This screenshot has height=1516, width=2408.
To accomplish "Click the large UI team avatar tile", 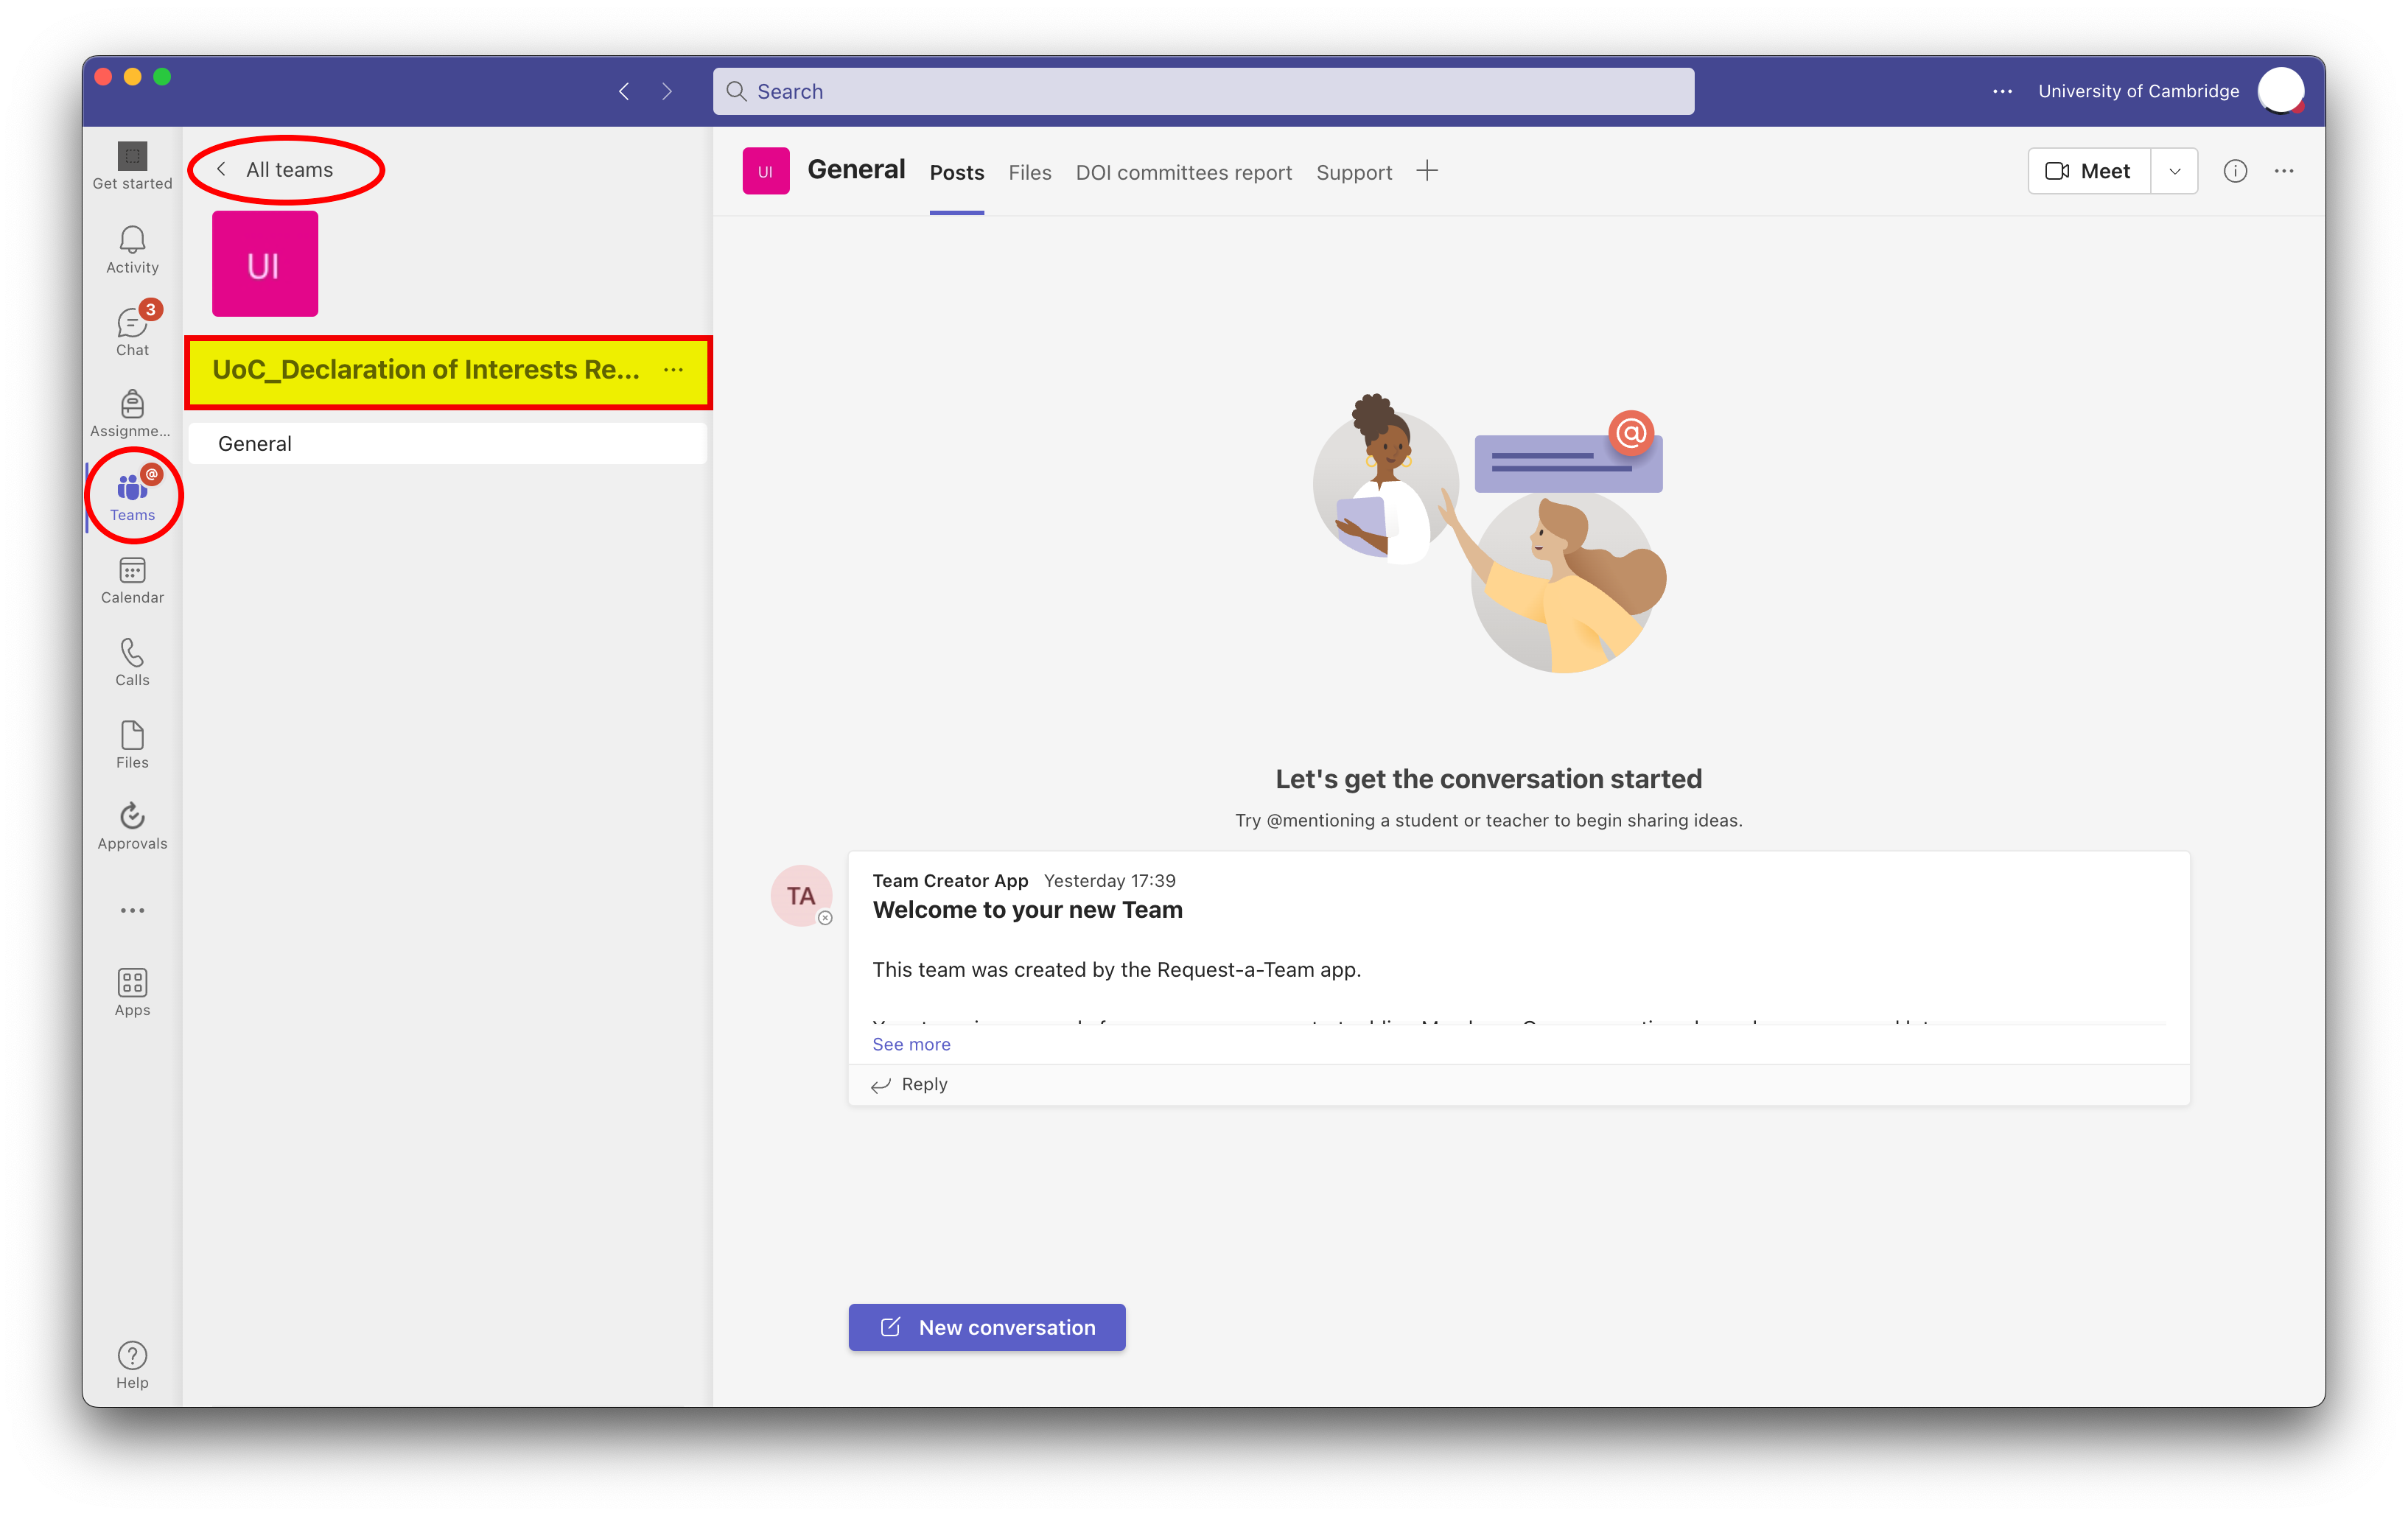I will pos(265,264).
